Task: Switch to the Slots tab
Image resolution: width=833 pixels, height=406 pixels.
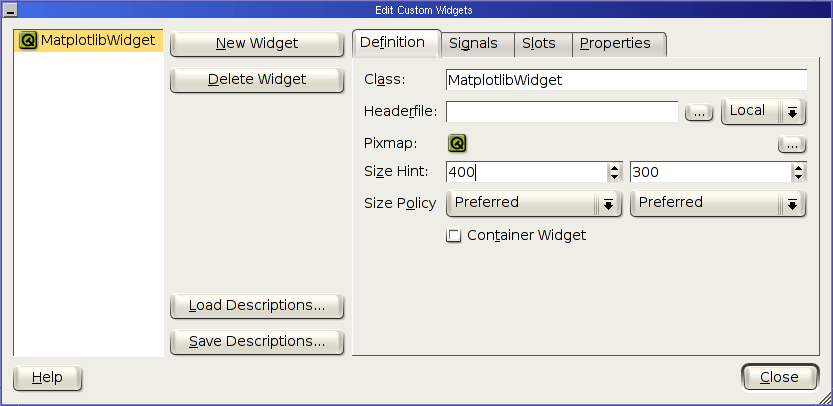Action: tap(539, 44)
